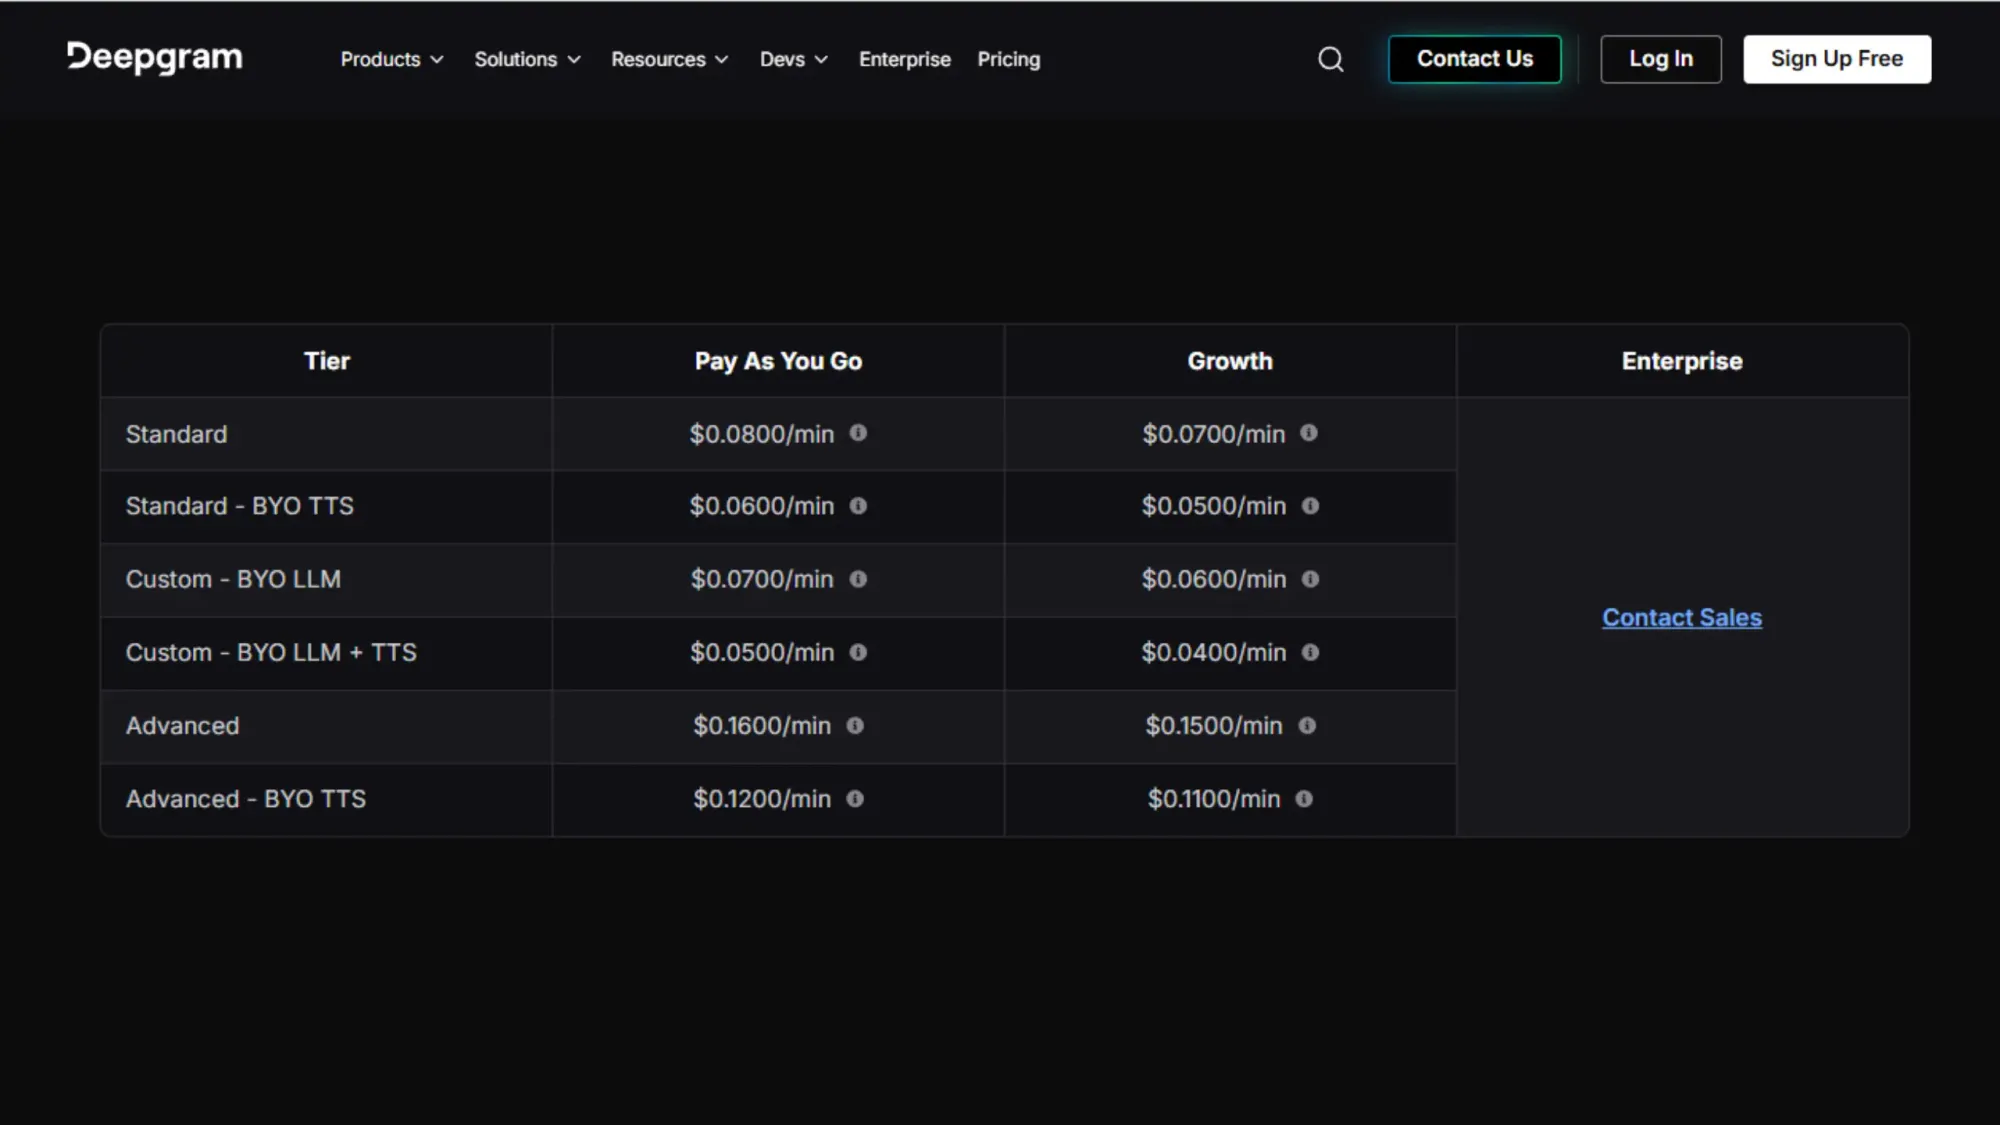
Task: Click the info icon beside Advanced Pay-As-You-Go price
Action: 855,726
